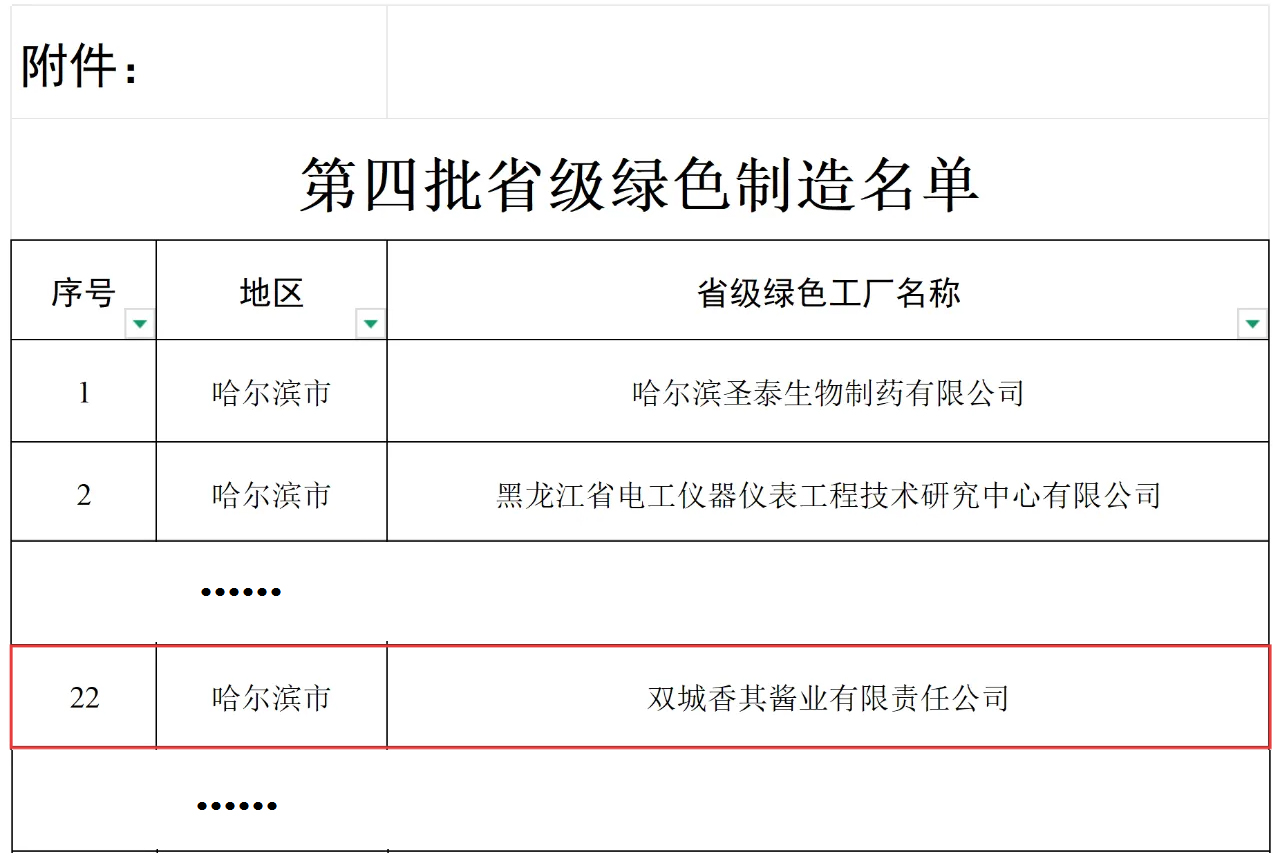This screenshot has width=1280, height=854.
Task: Open the 地区 column filter dropdown
Action: click(370, 323)
